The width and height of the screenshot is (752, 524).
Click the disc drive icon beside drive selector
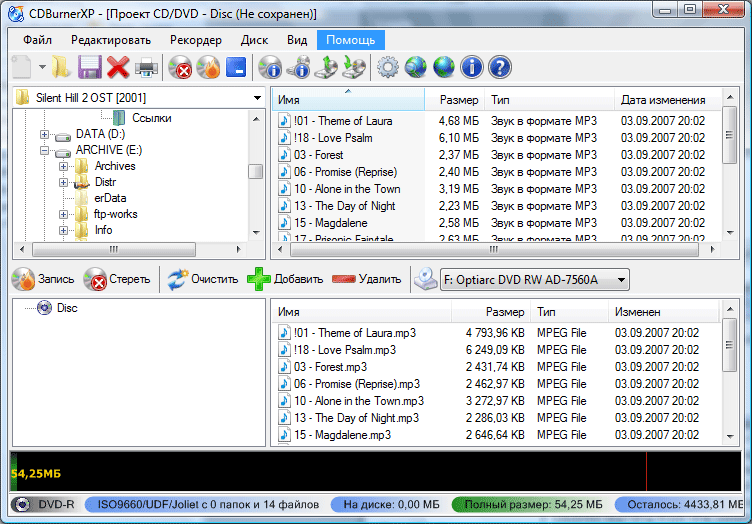[x=425, y=279]
